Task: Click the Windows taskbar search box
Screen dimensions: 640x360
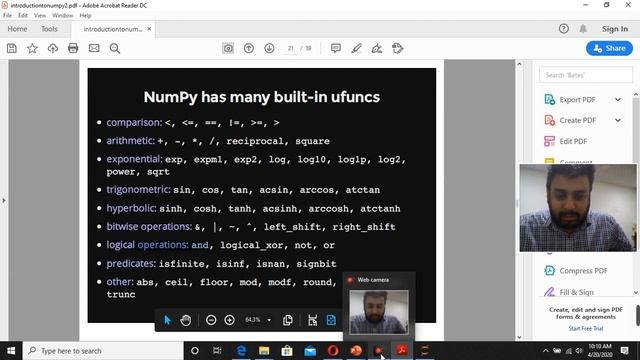Action: [x=103, y=351]
